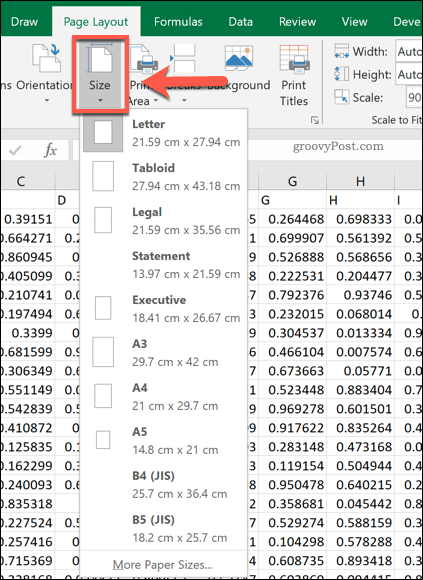Click cell containing 0.39151

click(27, 219)
